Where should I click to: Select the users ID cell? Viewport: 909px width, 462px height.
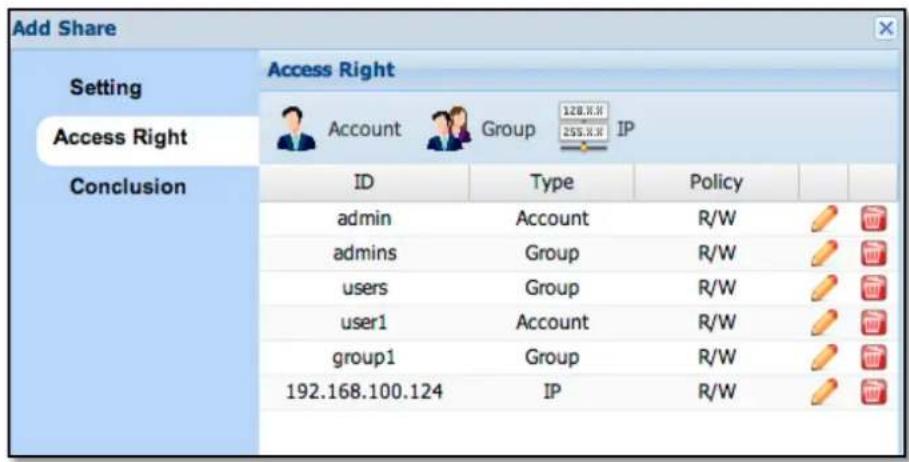coord(364,288)
